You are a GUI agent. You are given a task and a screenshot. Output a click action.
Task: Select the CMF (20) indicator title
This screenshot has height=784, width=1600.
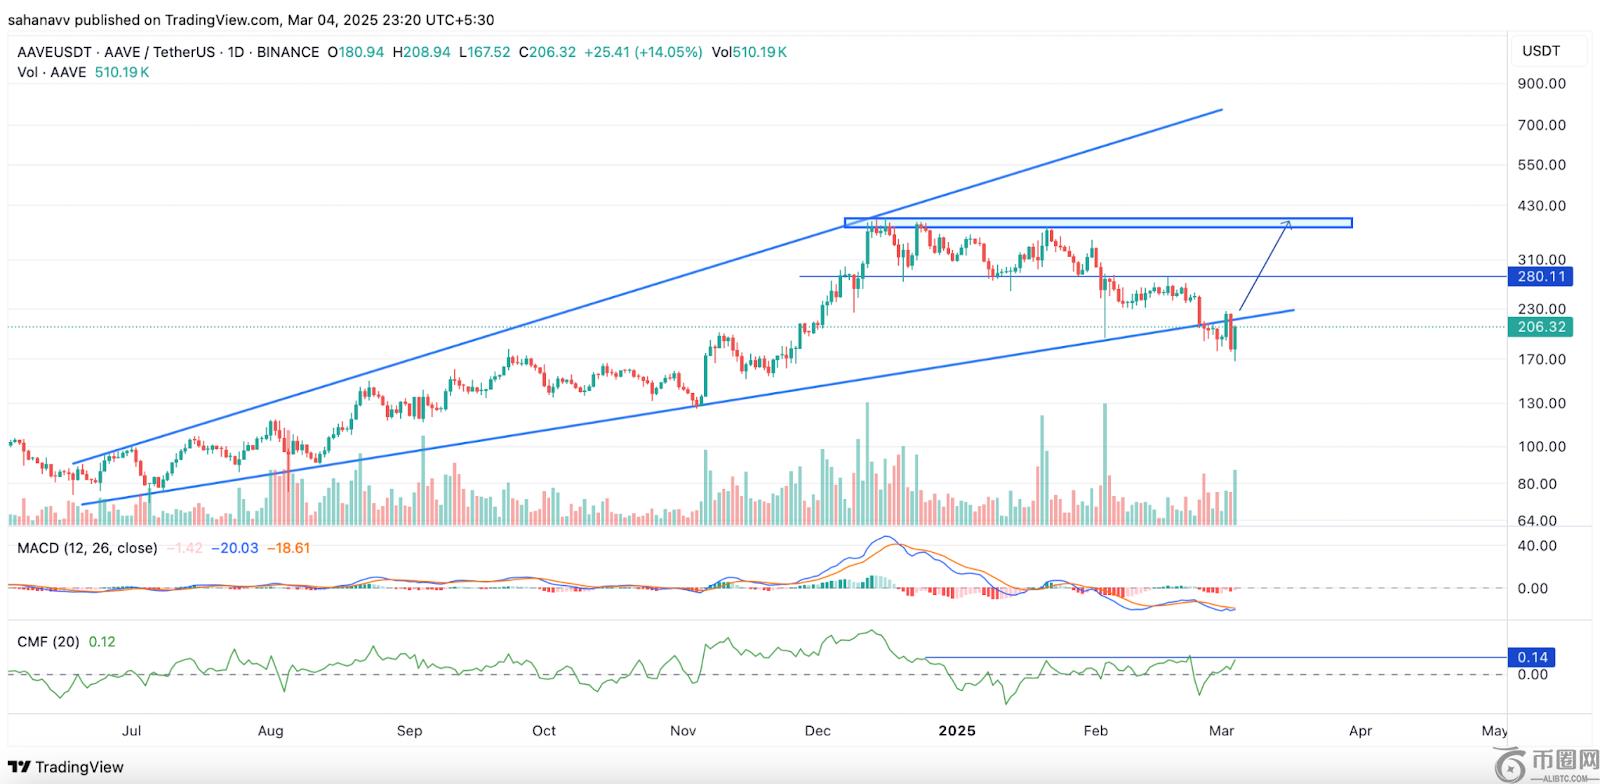[x=48, y=641]
